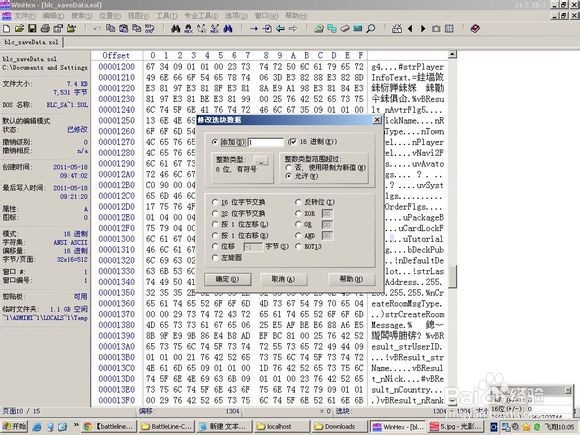Viewport: 580px width, 435px height.
Task: Open the 编辑 Edit menu
Action: [53, 16]
